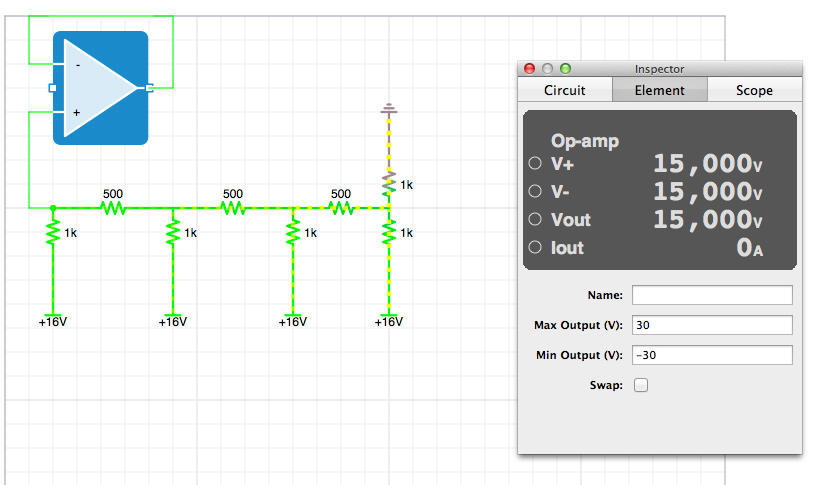Screen dimensions: 835x485
Task: Select the first 500 ohm resistor
Action: point(113,208)
